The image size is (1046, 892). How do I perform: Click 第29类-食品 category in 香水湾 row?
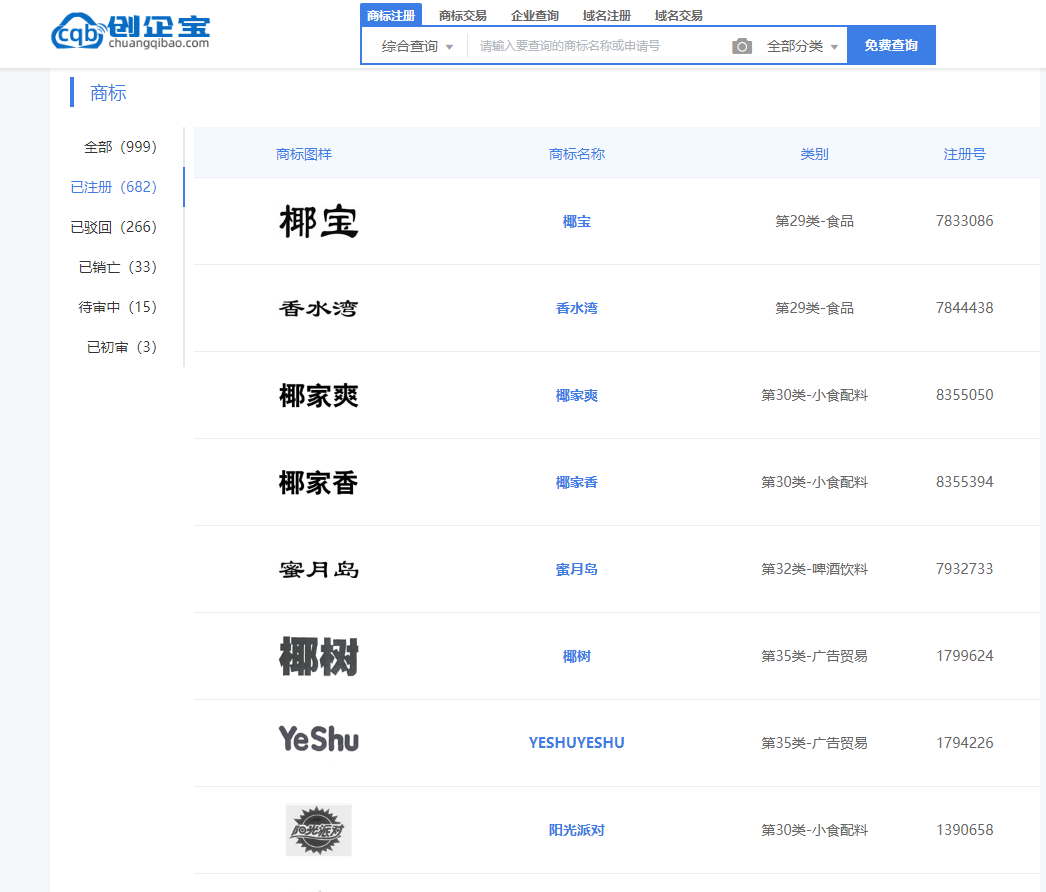(815, 308)
